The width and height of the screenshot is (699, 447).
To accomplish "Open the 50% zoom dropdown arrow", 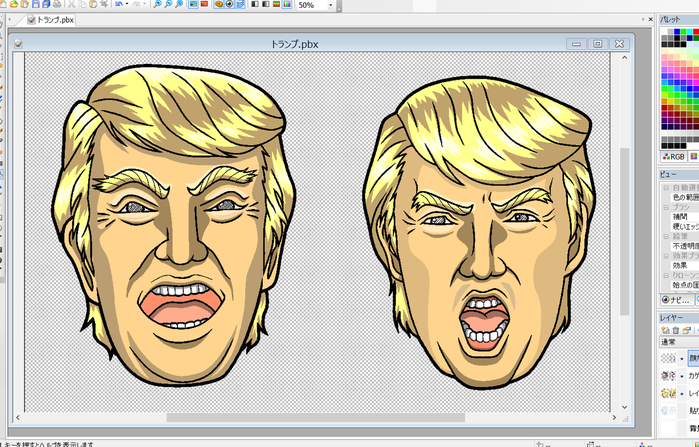I will [330, 5].
